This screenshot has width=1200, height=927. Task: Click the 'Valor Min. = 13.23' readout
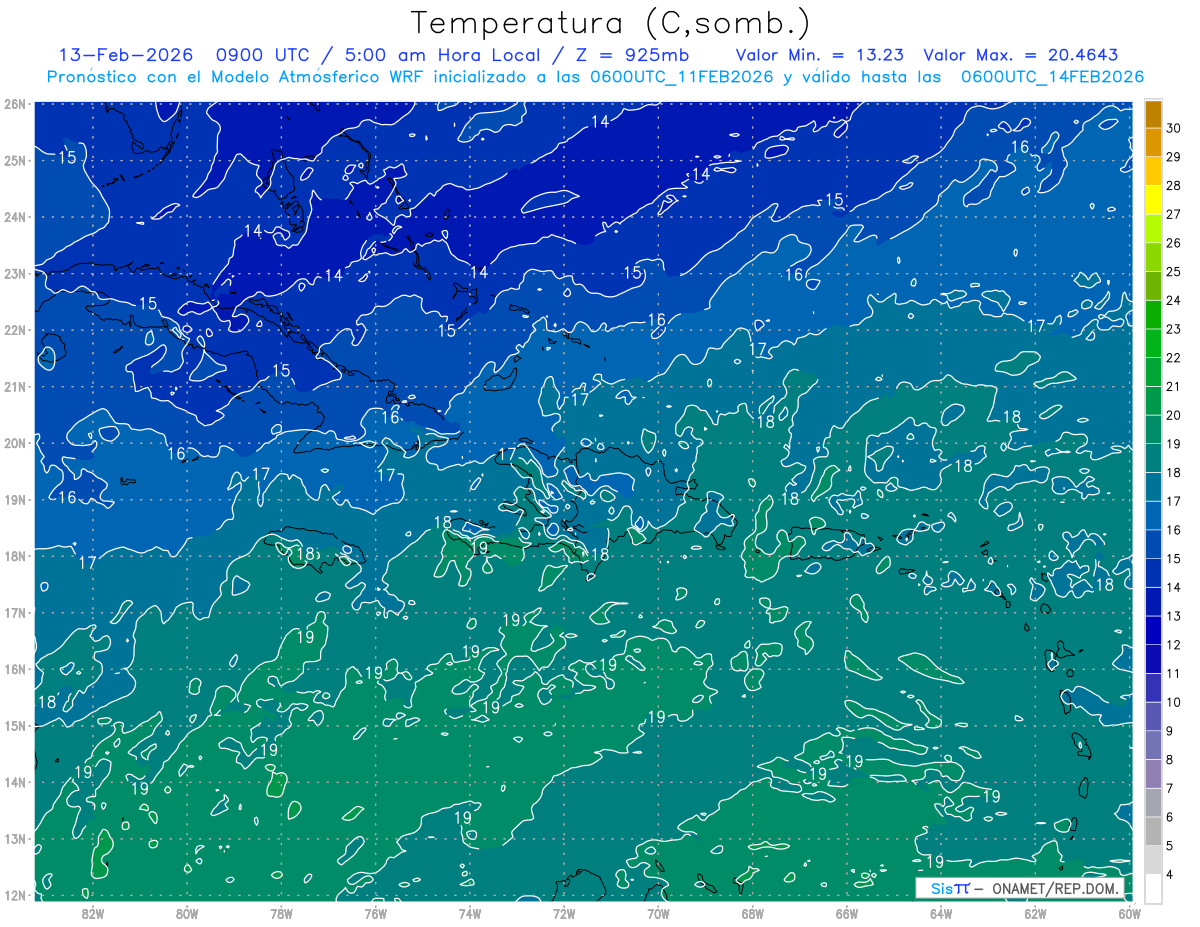click(820, 55)
